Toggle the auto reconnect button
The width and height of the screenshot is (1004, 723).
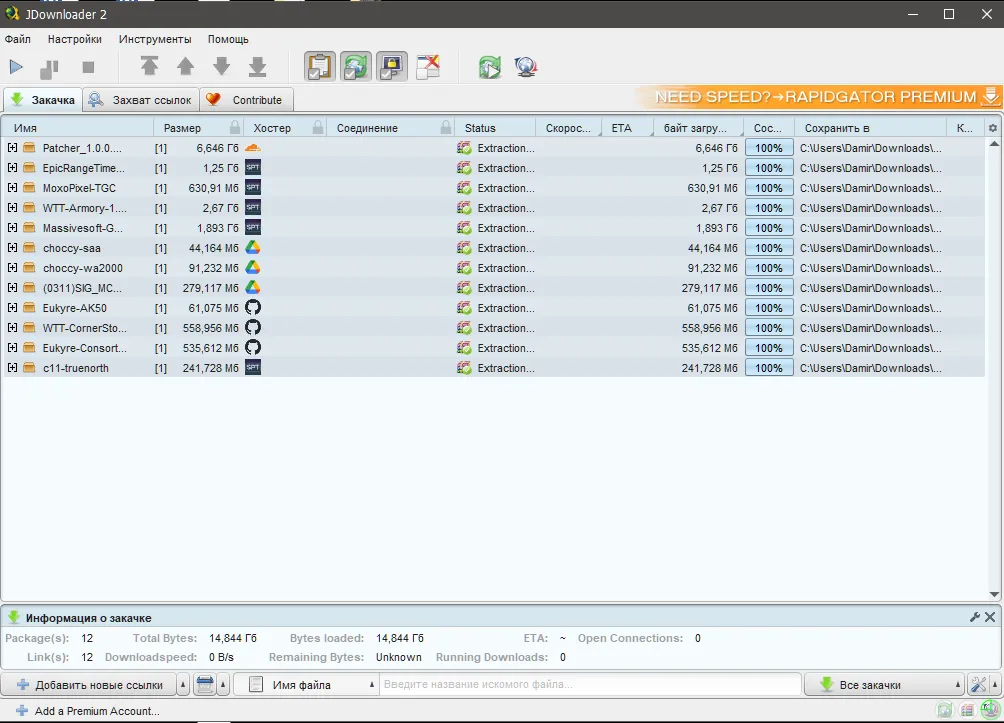[355, 67]
